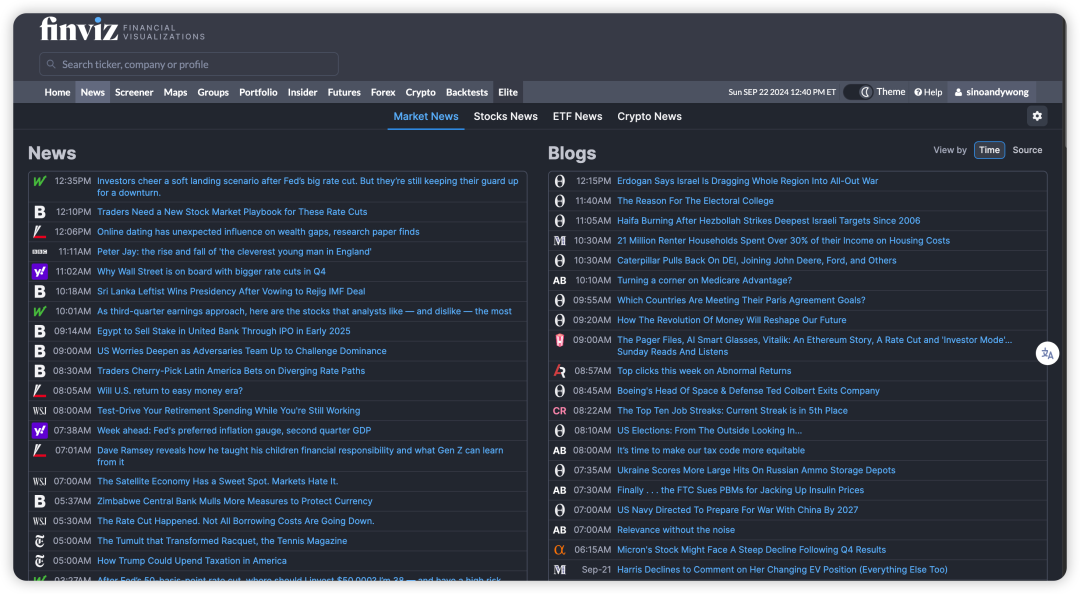The width and height of the screenshot is (1080, 594).
Task: Click MarketWatch icon beside 'Investors cheer a soft landing'
Action: (x=40, y=181)
